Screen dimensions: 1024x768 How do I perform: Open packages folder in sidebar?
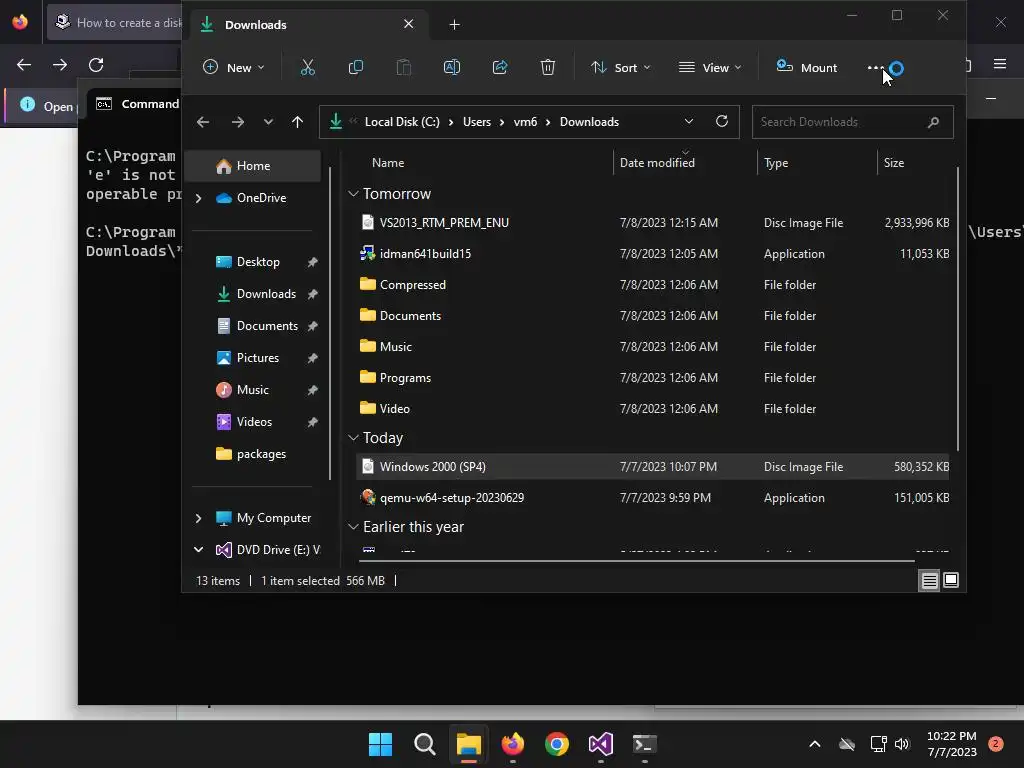click(x=261, y=454)
